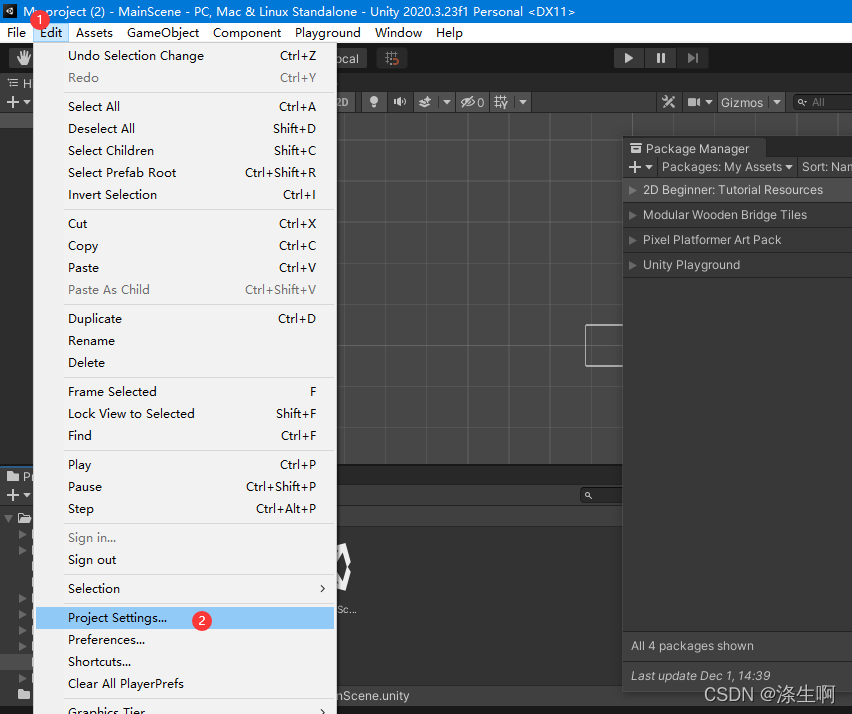Screen dimensions: 852x714
Task: Open the Assets menu
Action: tap(94, 33)
